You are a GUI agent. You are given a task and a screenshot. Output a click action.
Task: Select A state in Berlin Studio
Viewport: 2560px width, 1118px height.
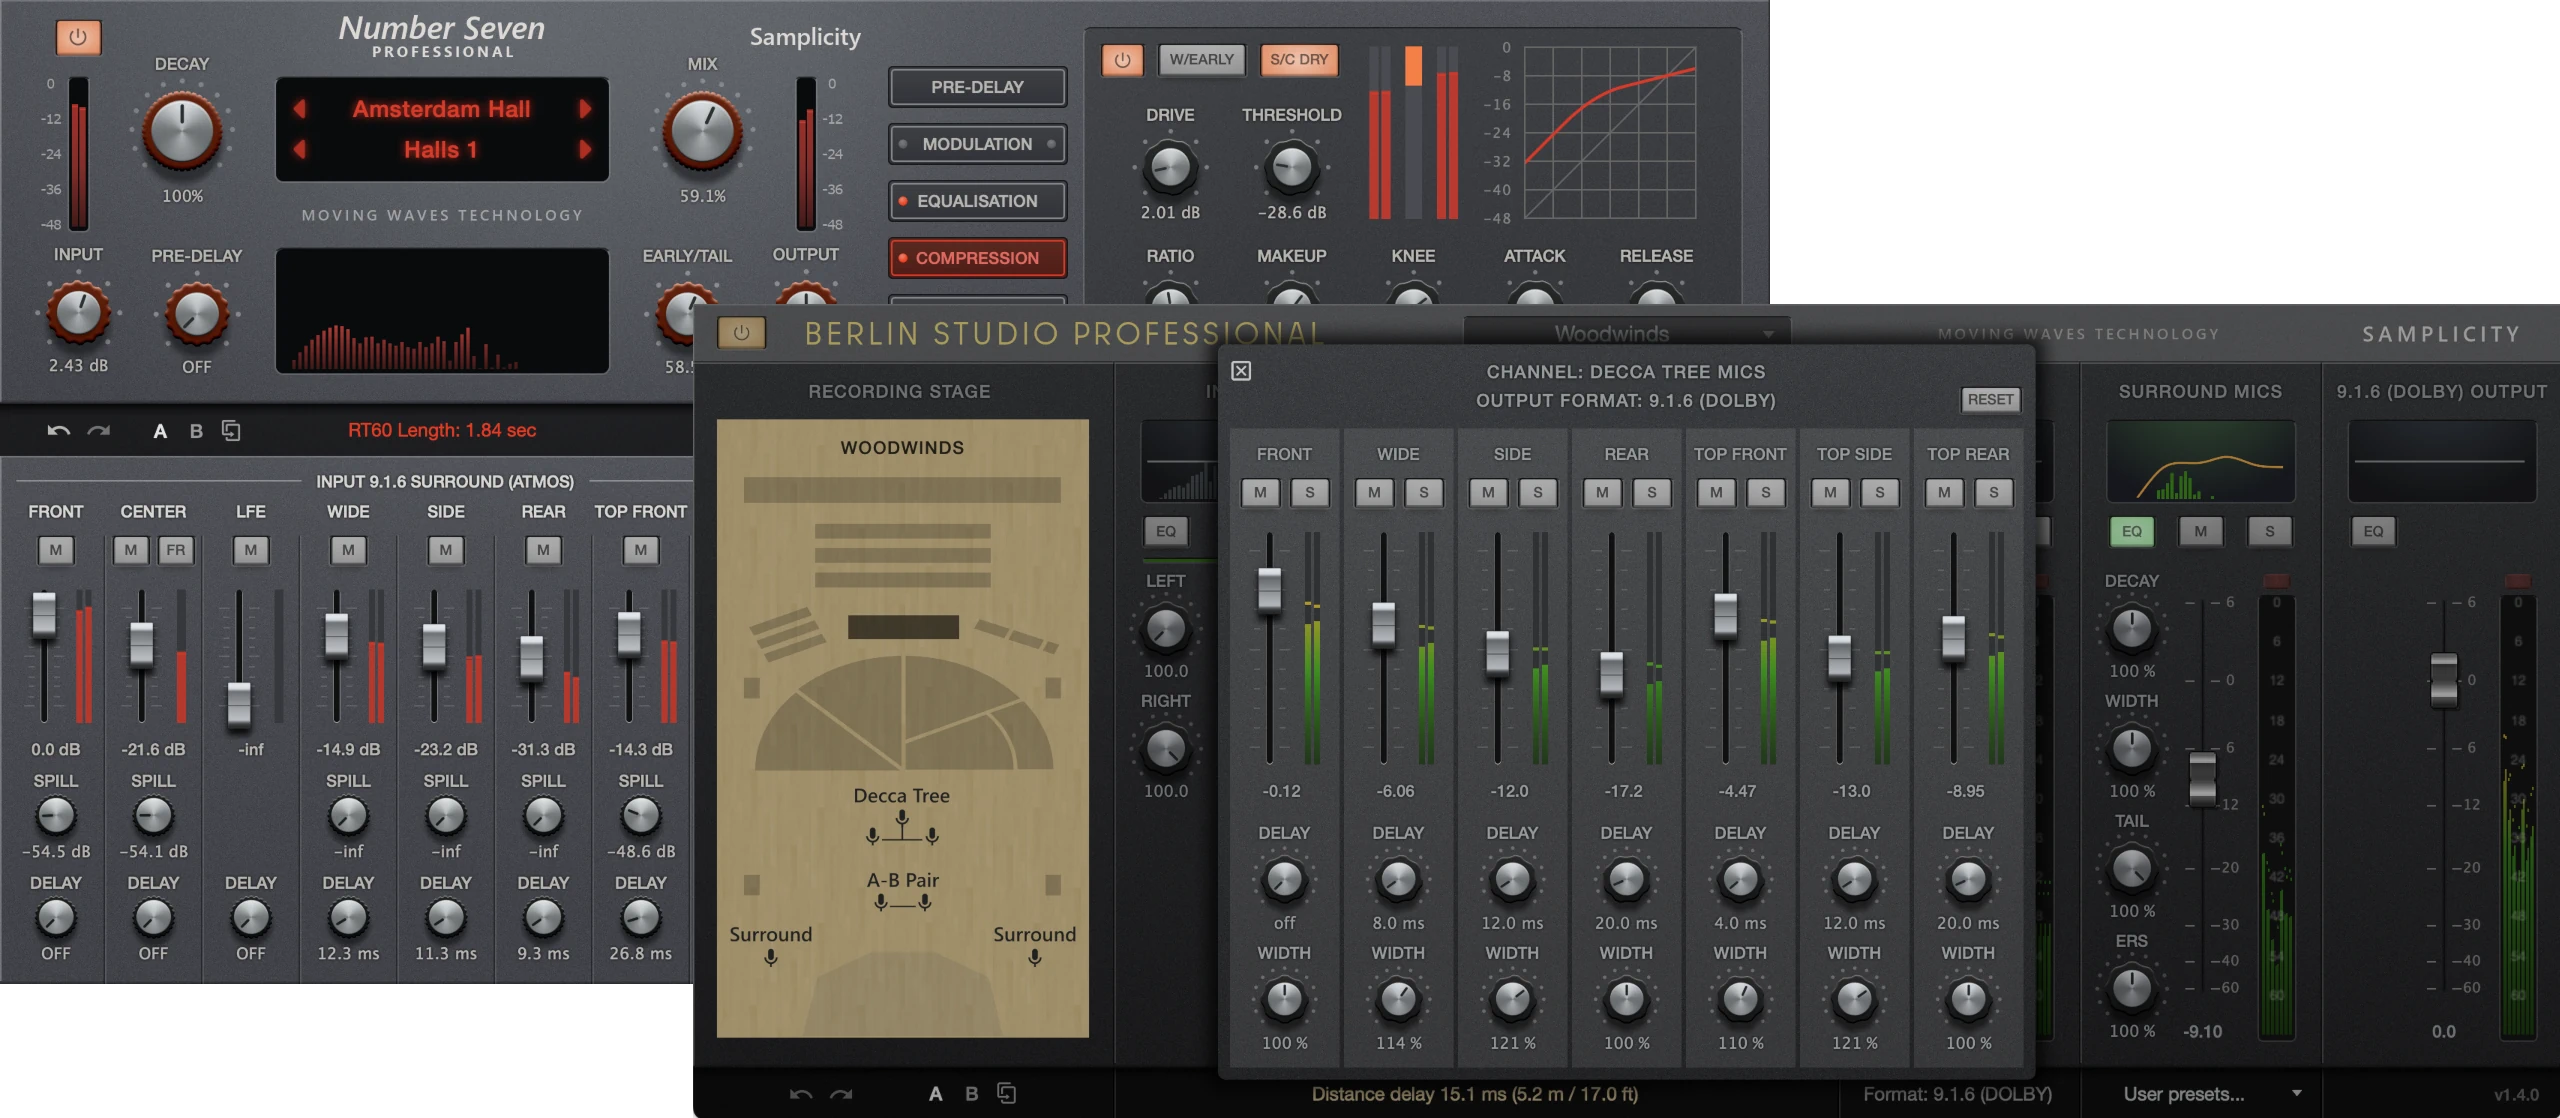tap(935, 1094)
